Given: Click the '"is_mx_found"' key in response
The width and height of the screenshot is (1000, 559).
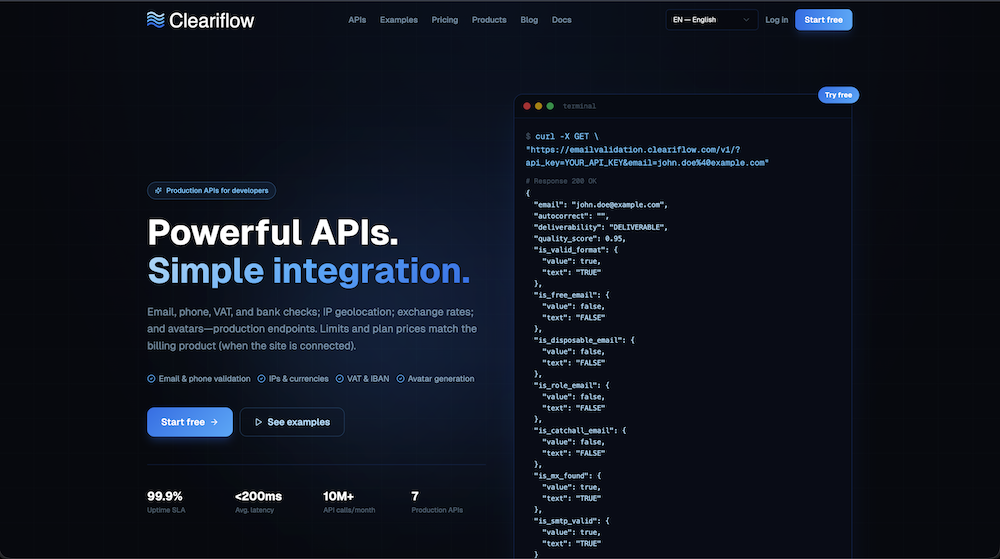Looking at the screenshot, I should (x=561, y=476).
